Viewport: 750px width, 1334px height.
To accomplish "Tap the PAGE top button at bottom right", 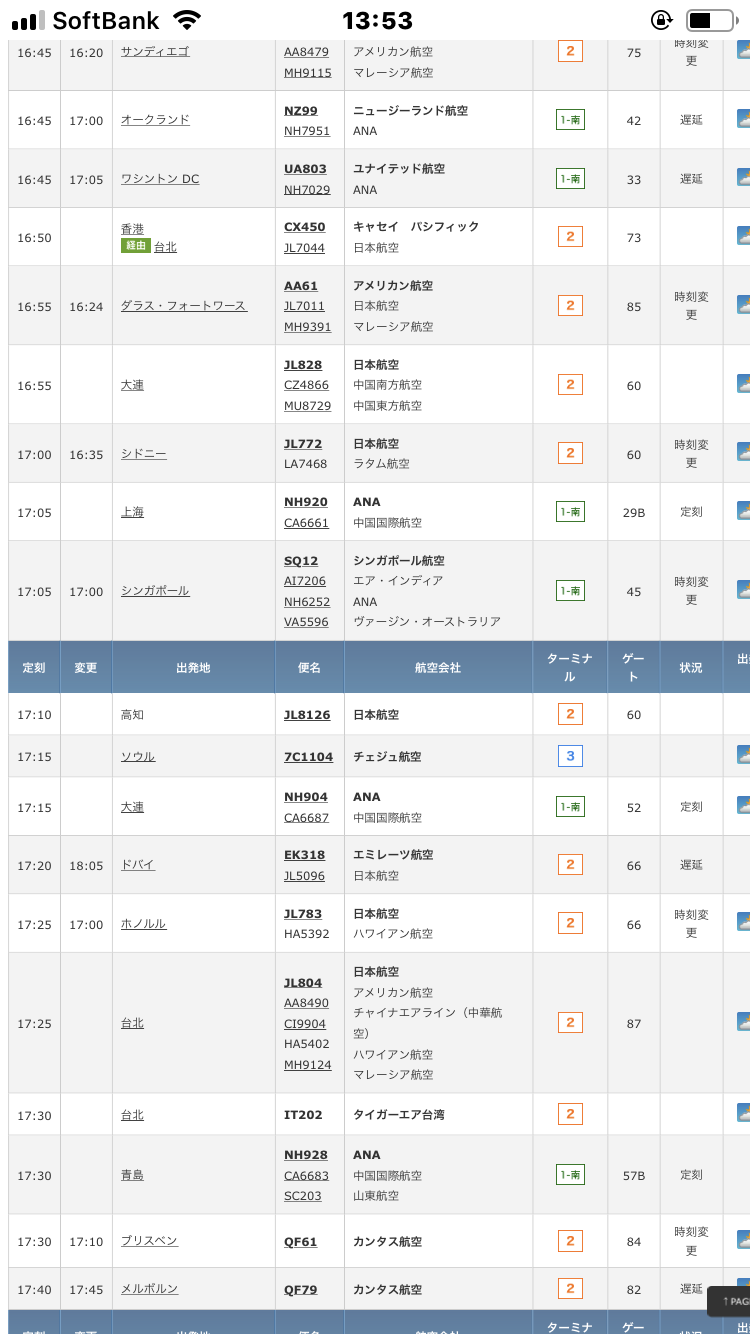I will click(729, 1301).
